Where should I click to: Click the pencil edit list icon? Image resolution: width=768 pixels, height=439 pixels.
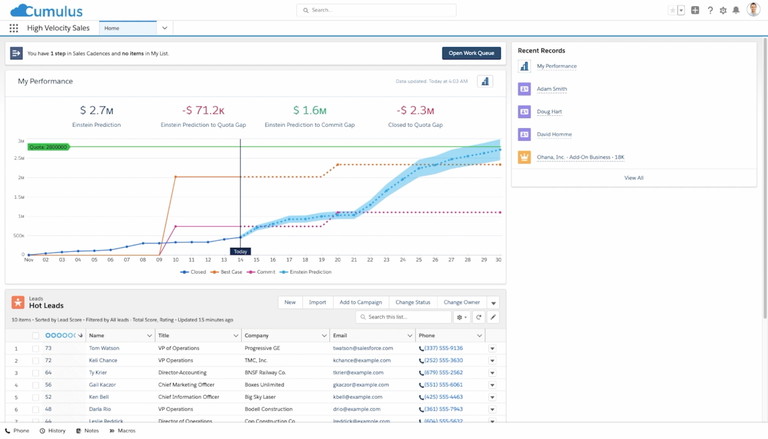pos(493,317)
